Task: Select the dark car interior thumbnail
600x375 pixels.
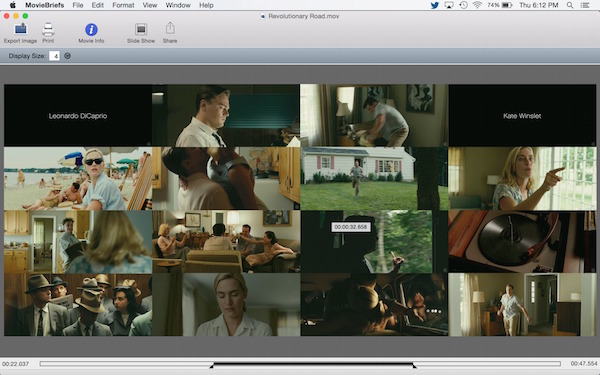Action: point(374,305)
